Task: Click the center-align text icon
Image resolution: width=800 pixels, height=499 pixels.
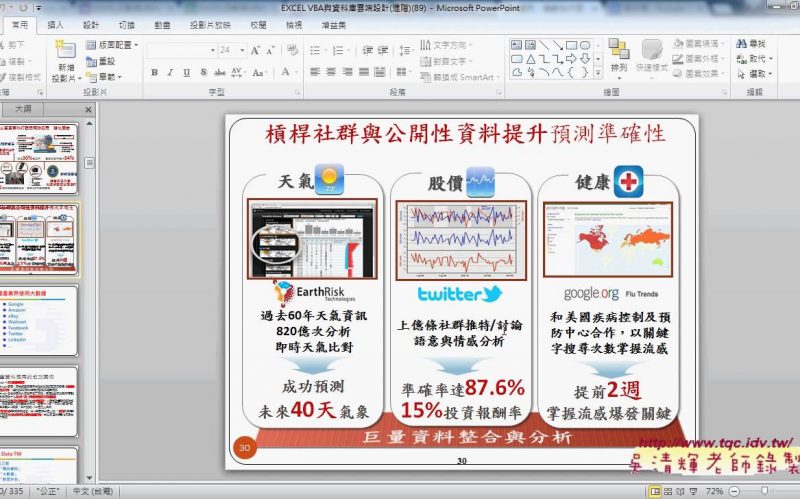Action: (x=330, y=73)
